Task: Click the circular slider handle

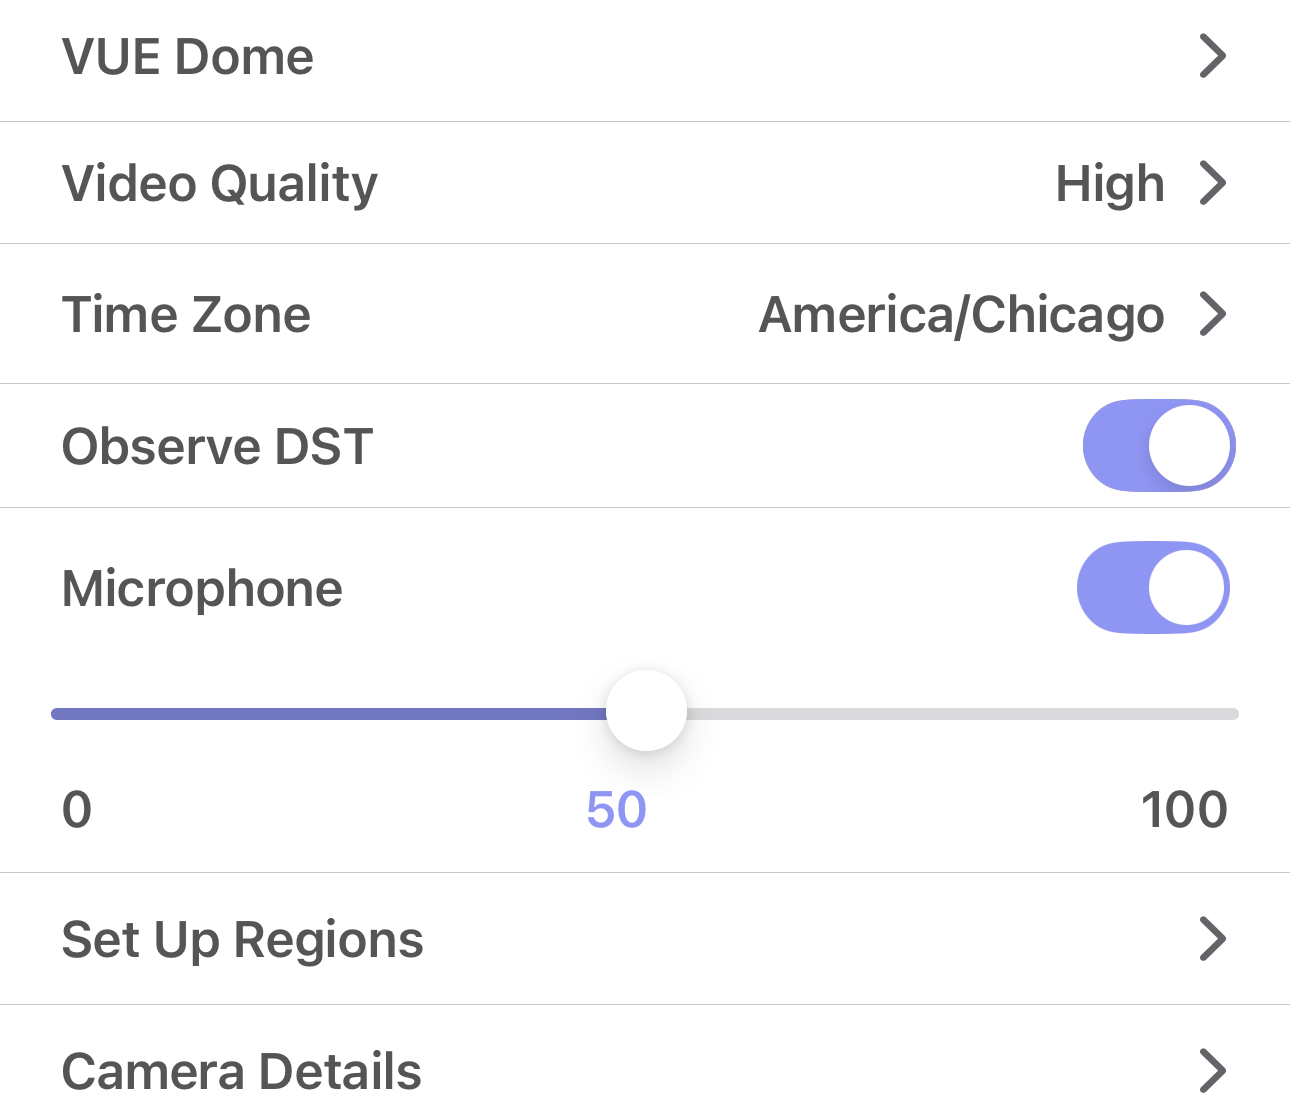Action: 646,712
